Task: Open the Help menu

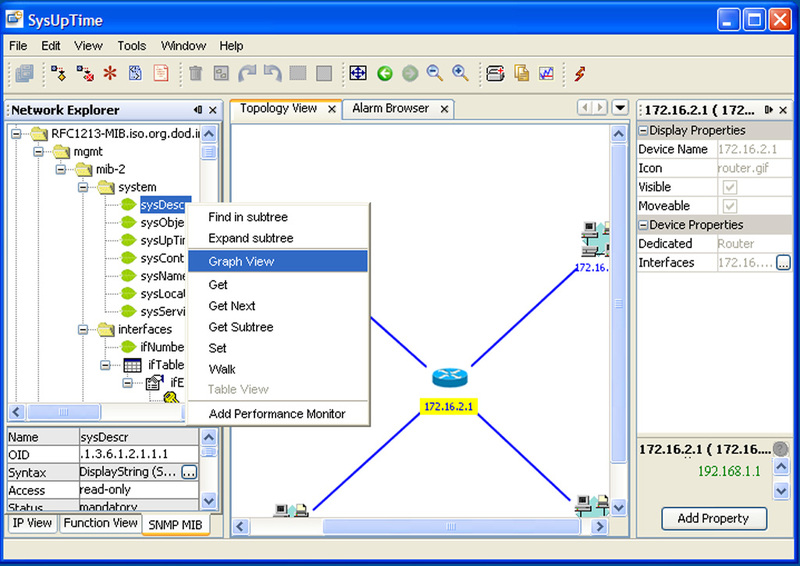Action: pos(231,46)
